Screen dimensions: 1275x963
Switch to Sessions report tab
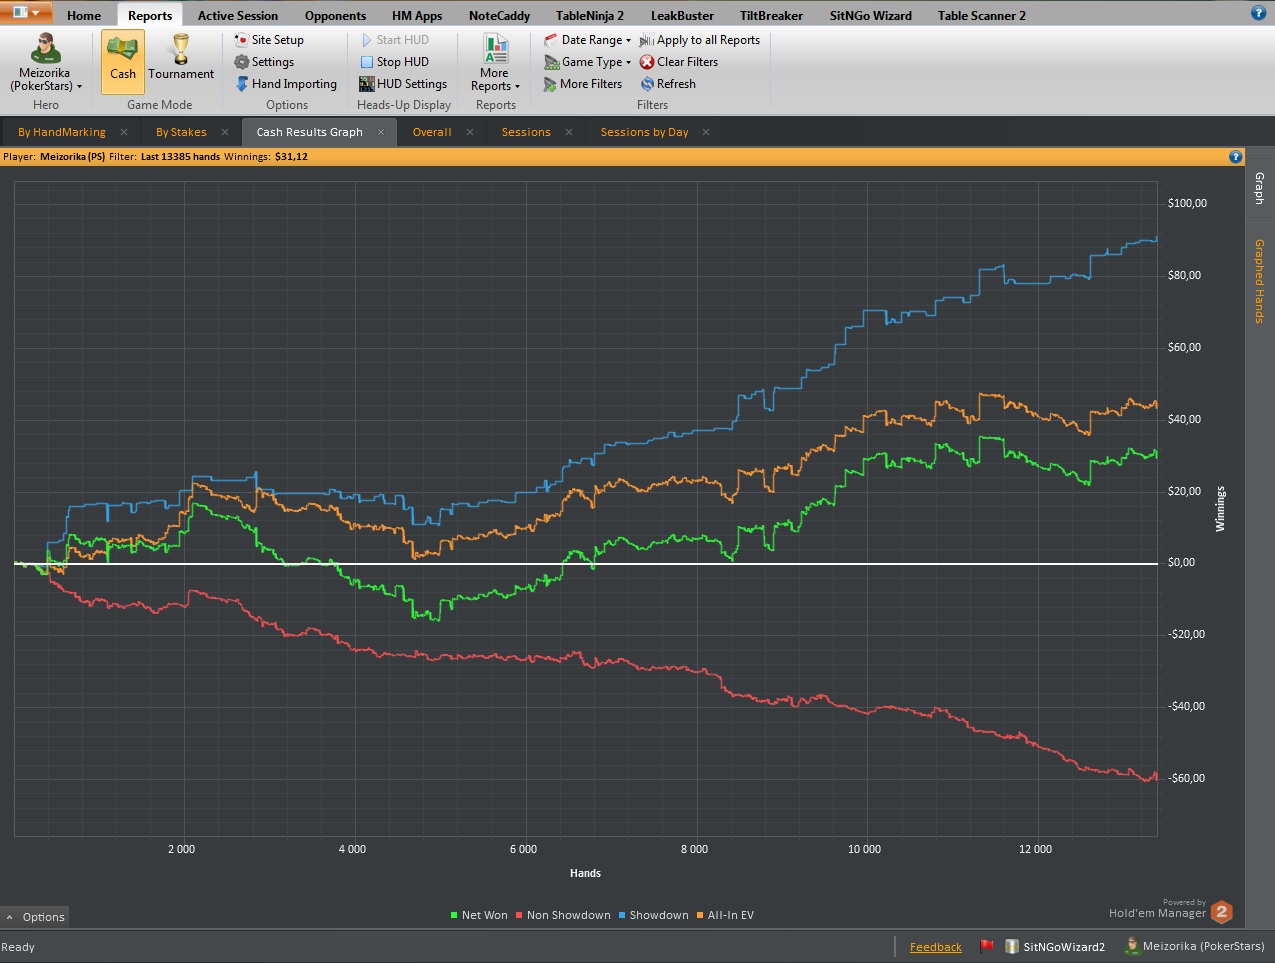point(526,132)
